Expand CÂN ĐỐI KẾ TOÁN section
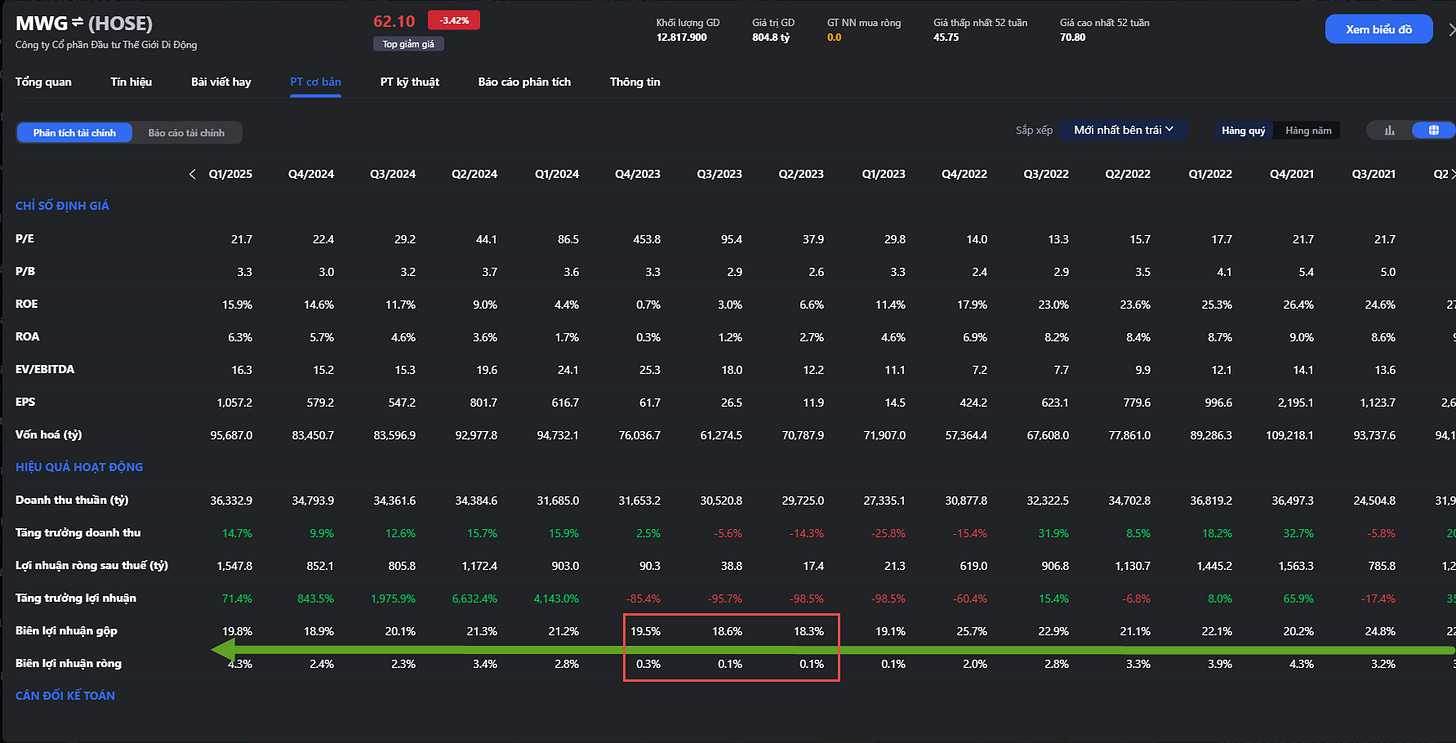The height and width of the screenshot is (743, 1456). (x=65, y=695)
